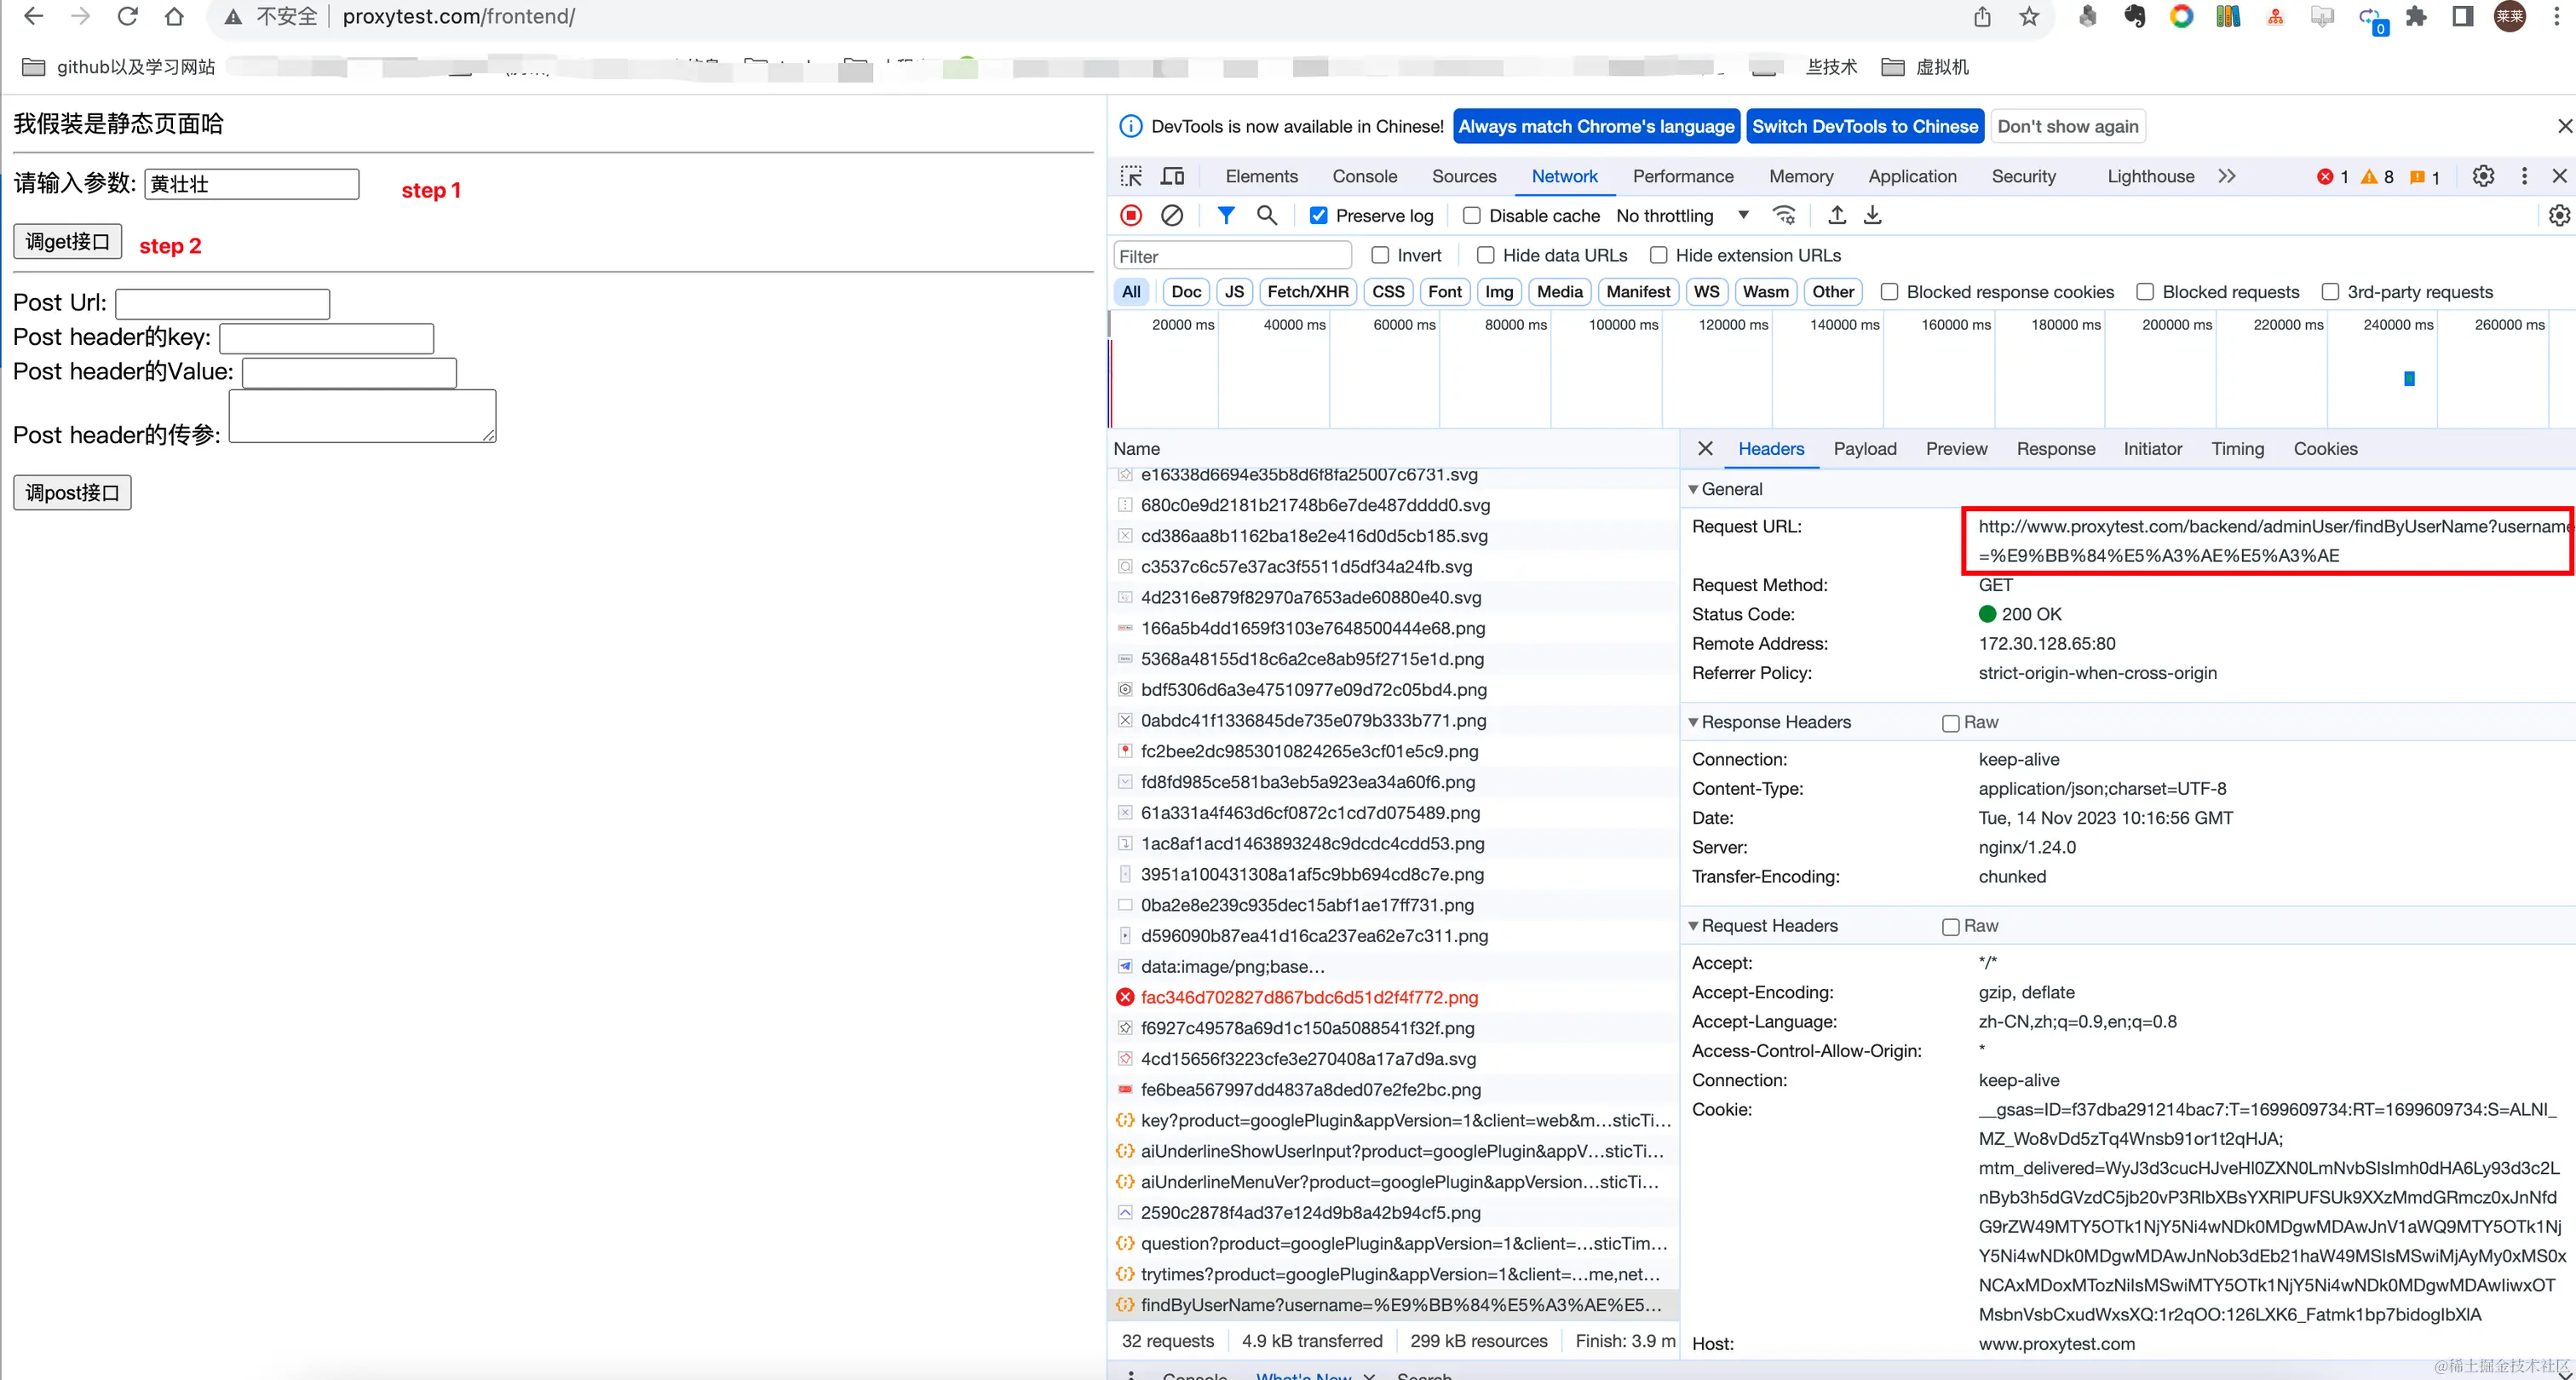Click the 调get接口 button
The image size is (2576, 1380).
67,242
